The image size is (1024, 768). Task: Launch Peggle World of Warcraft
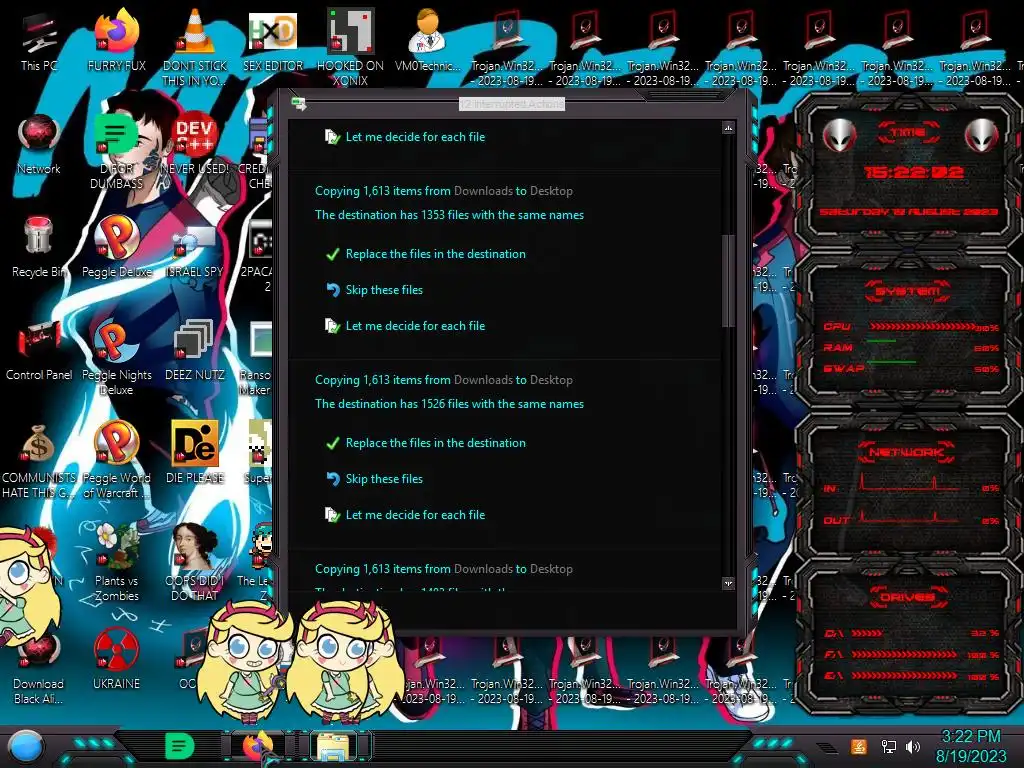click(116, 461)
